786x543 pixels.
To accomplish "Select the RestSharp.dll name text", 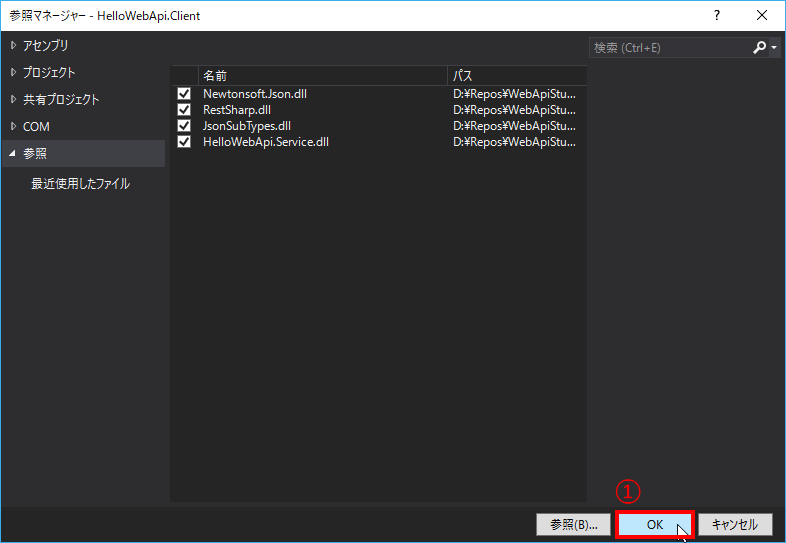I will tap(237, 110).
